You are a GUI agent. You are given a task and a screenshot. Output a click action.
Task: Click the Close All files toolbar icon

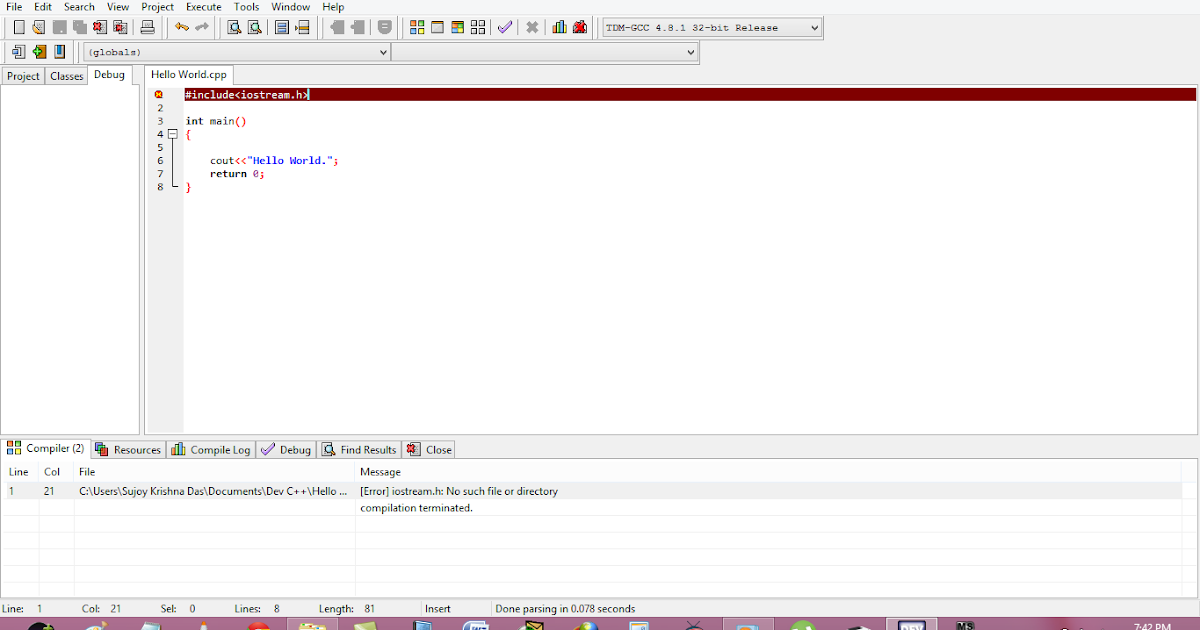[120, 27]
